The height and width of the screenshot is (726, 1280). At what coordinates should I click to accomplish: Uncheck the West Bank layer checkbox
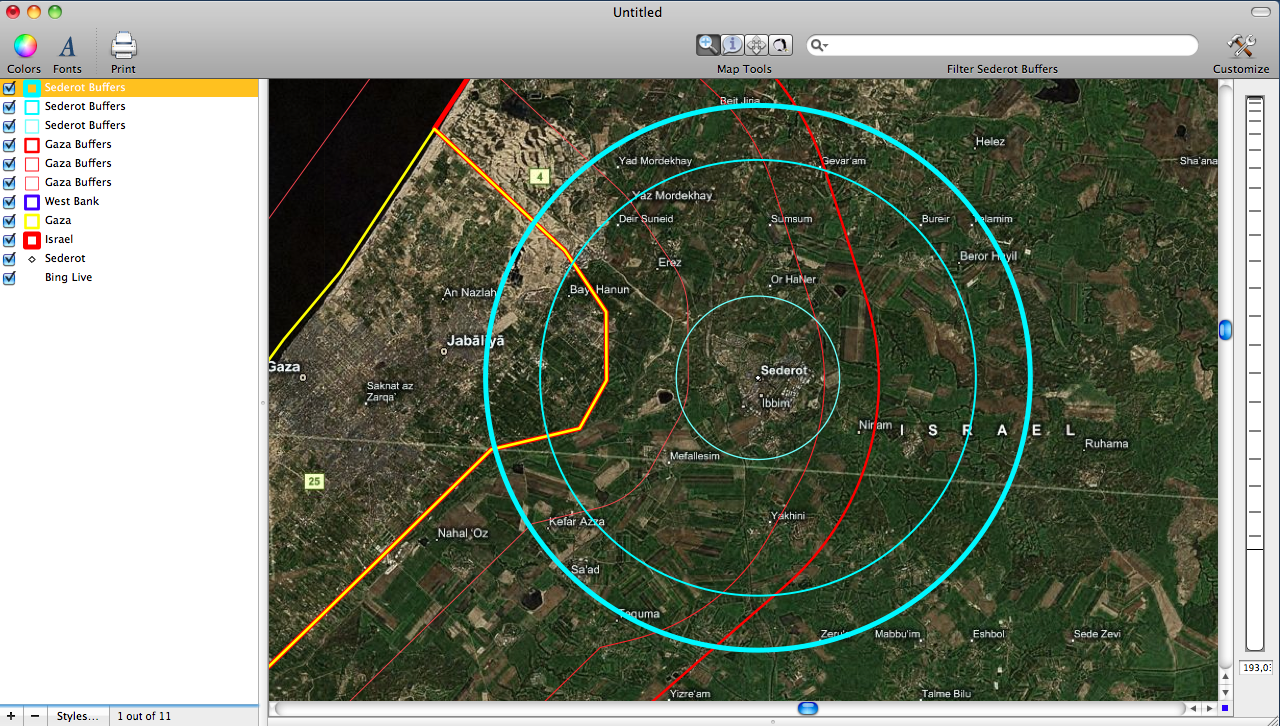[x=10, y=202]
